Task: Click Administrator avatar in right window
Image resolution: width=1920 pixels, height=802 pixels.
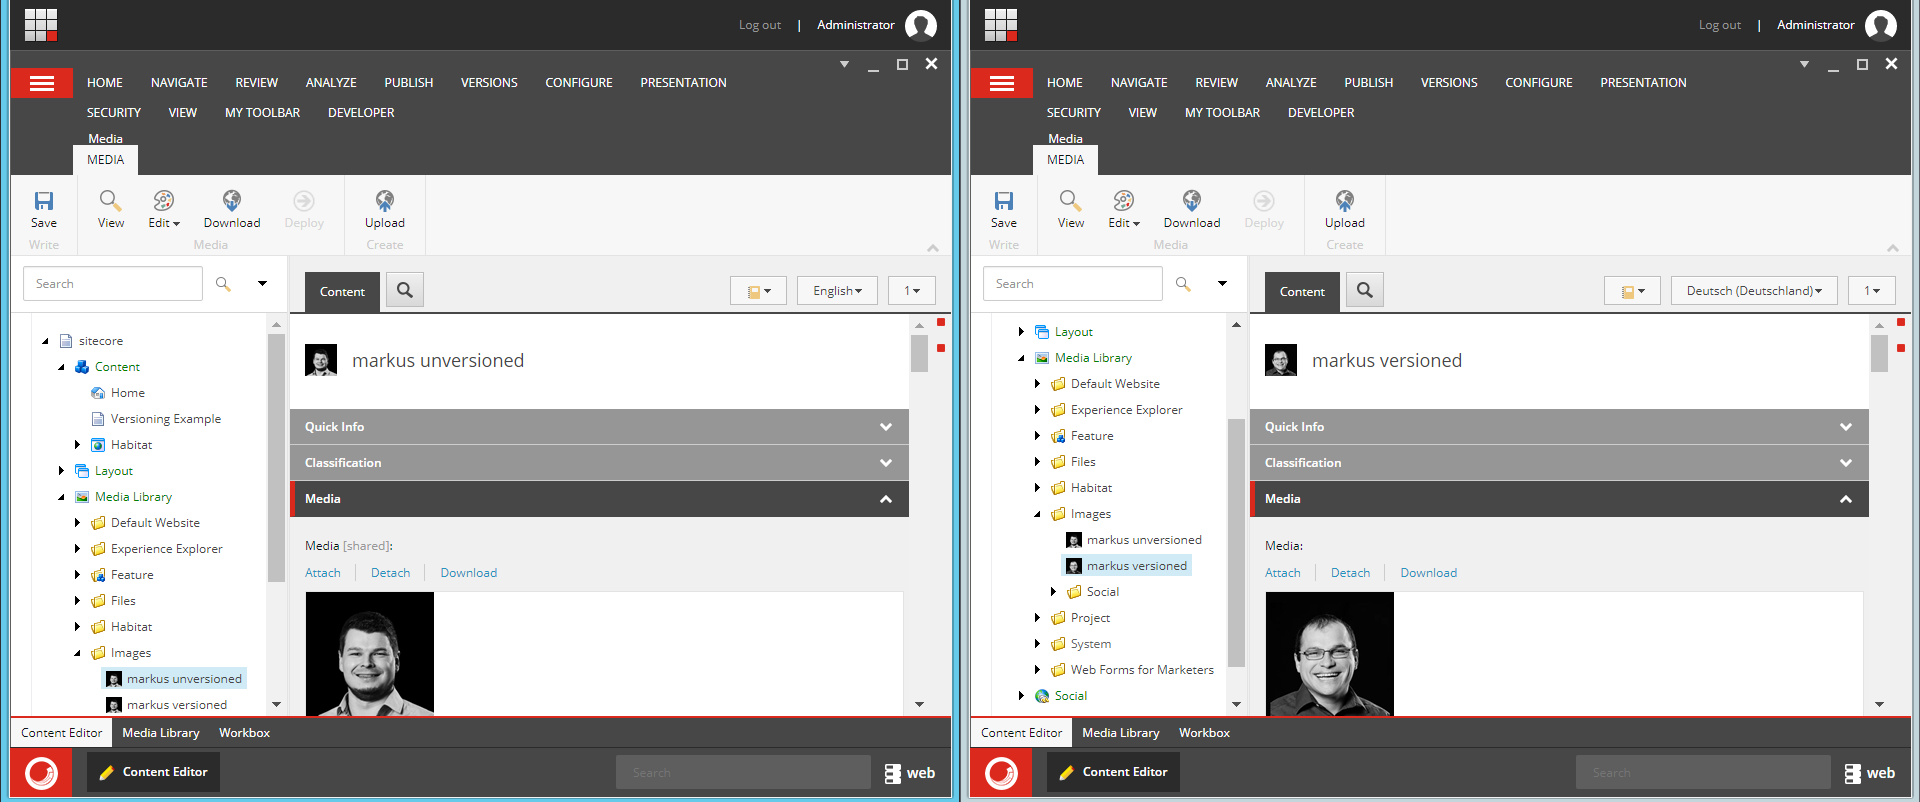Action: [1881, 25]
